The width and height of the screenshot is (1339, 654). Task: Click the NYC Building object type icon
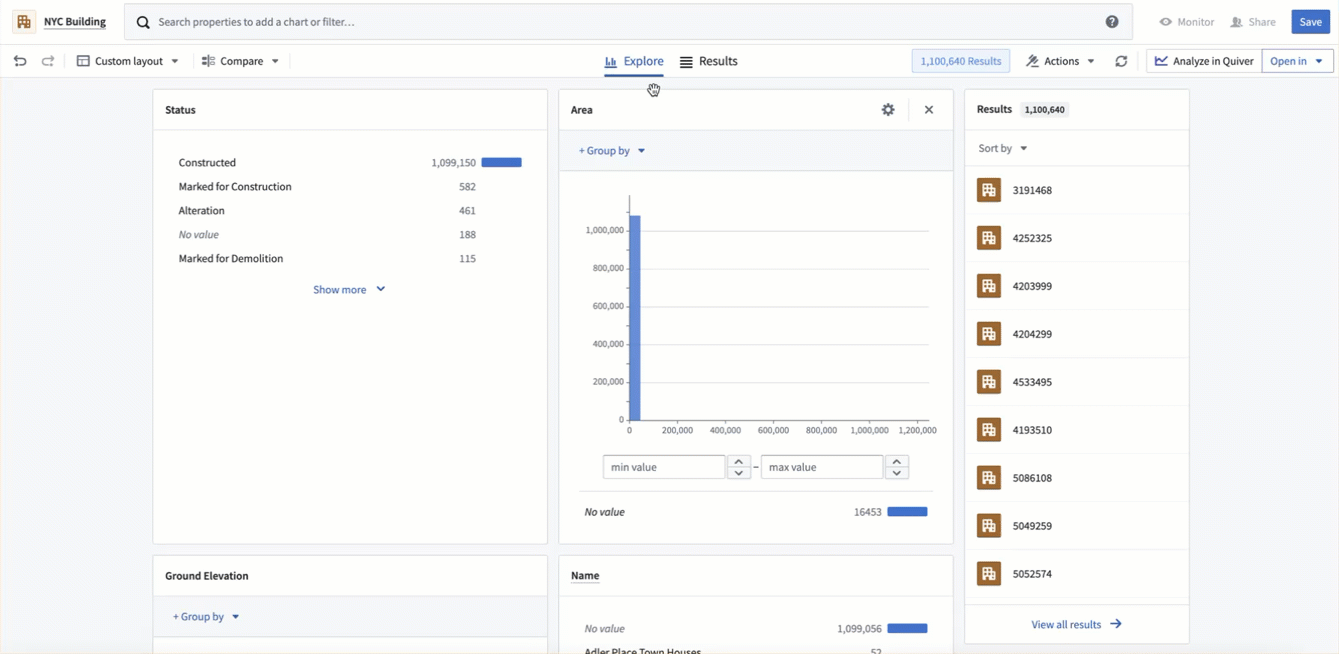click(24, 22)
